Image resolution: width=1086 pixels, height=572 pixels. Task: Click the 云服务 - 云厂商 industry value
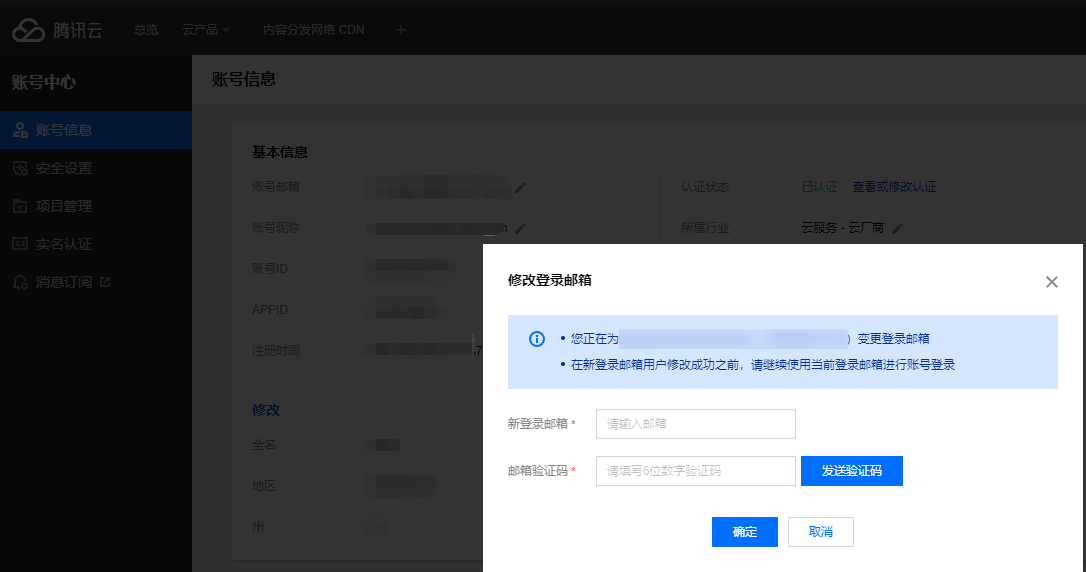[842, 228]
